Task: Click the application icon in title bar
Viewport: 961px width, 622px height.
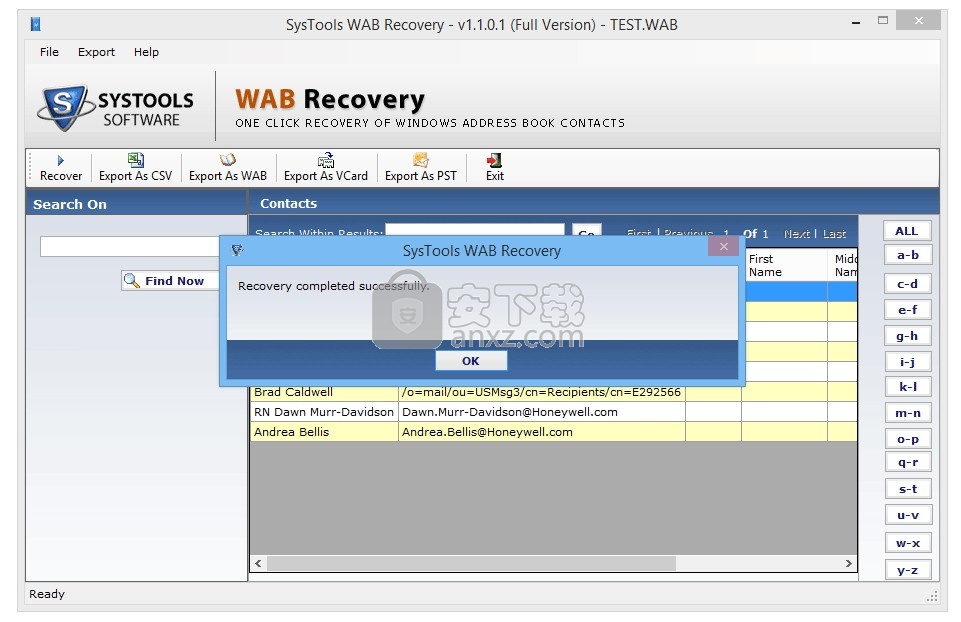Action: 36,24
